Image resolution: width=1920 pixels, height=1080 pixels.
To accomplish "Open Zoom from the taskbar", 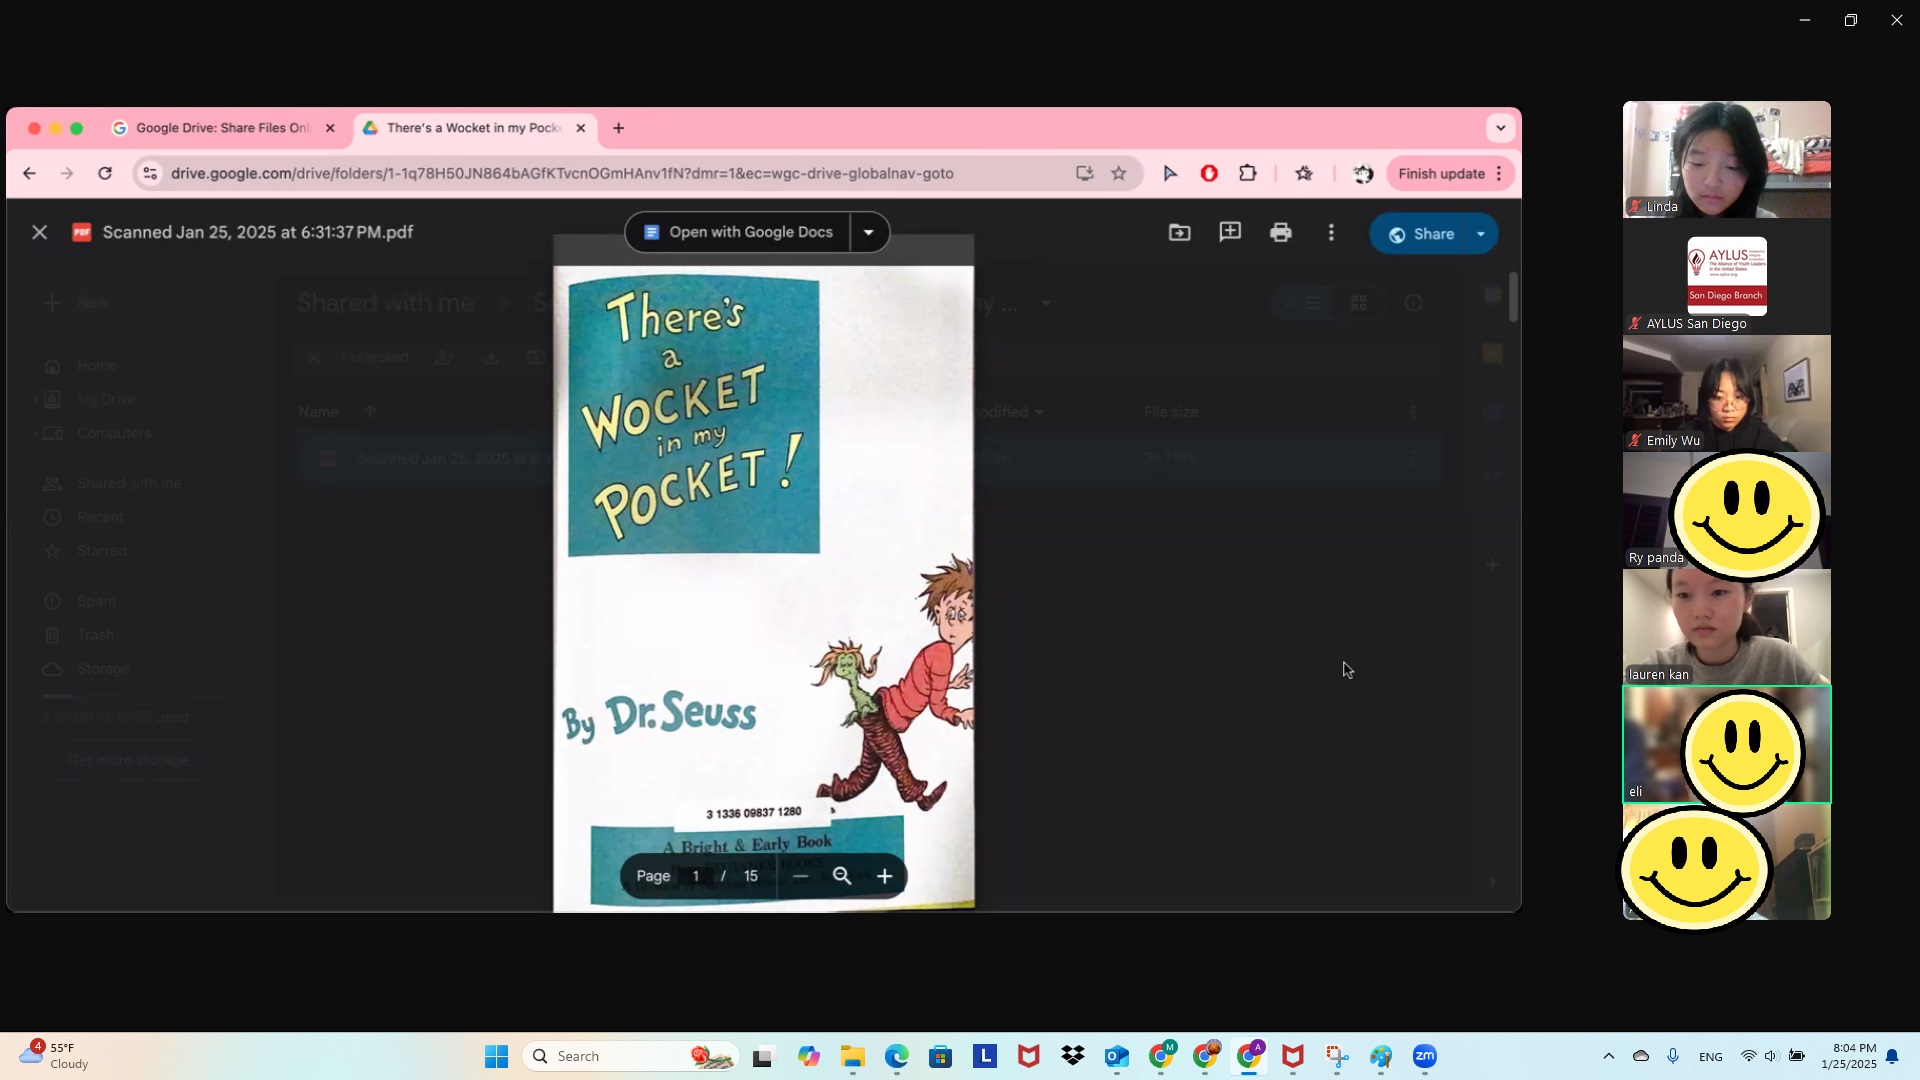I will [1425, 1056].
